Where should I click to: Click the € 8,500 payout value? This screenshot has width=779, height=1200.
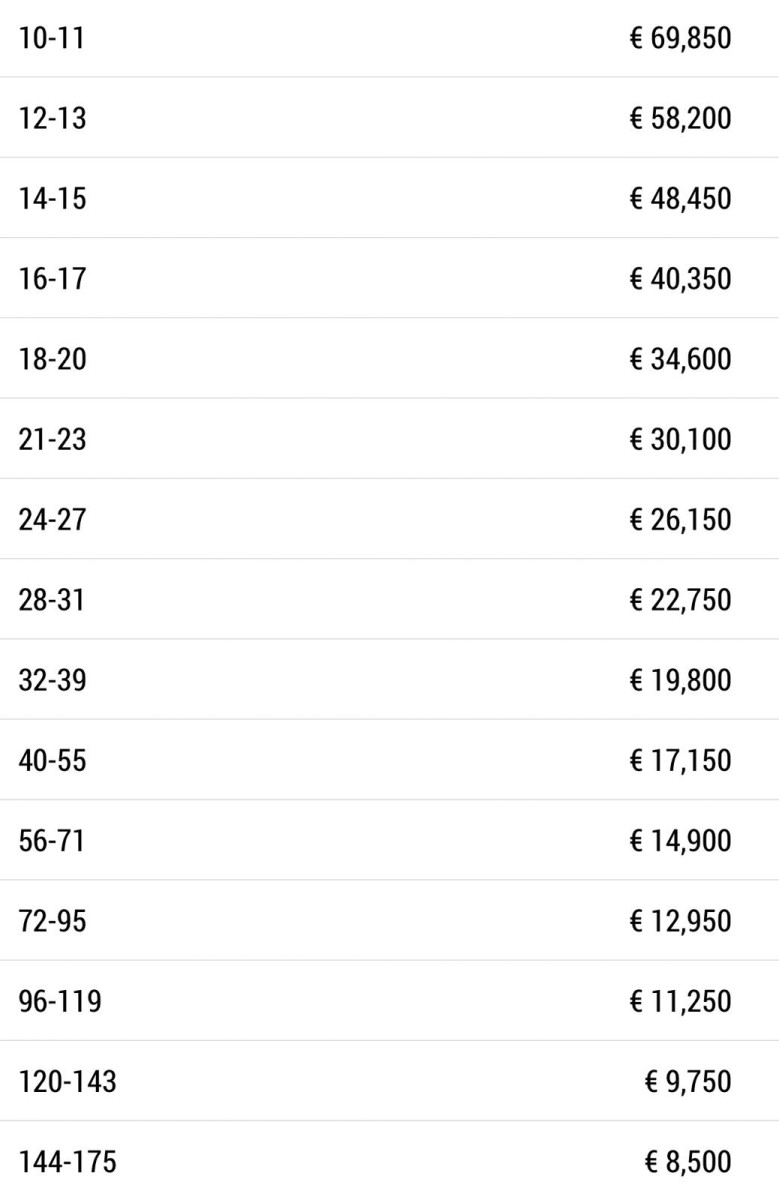pyautogui.click(x=688, y=1162)
